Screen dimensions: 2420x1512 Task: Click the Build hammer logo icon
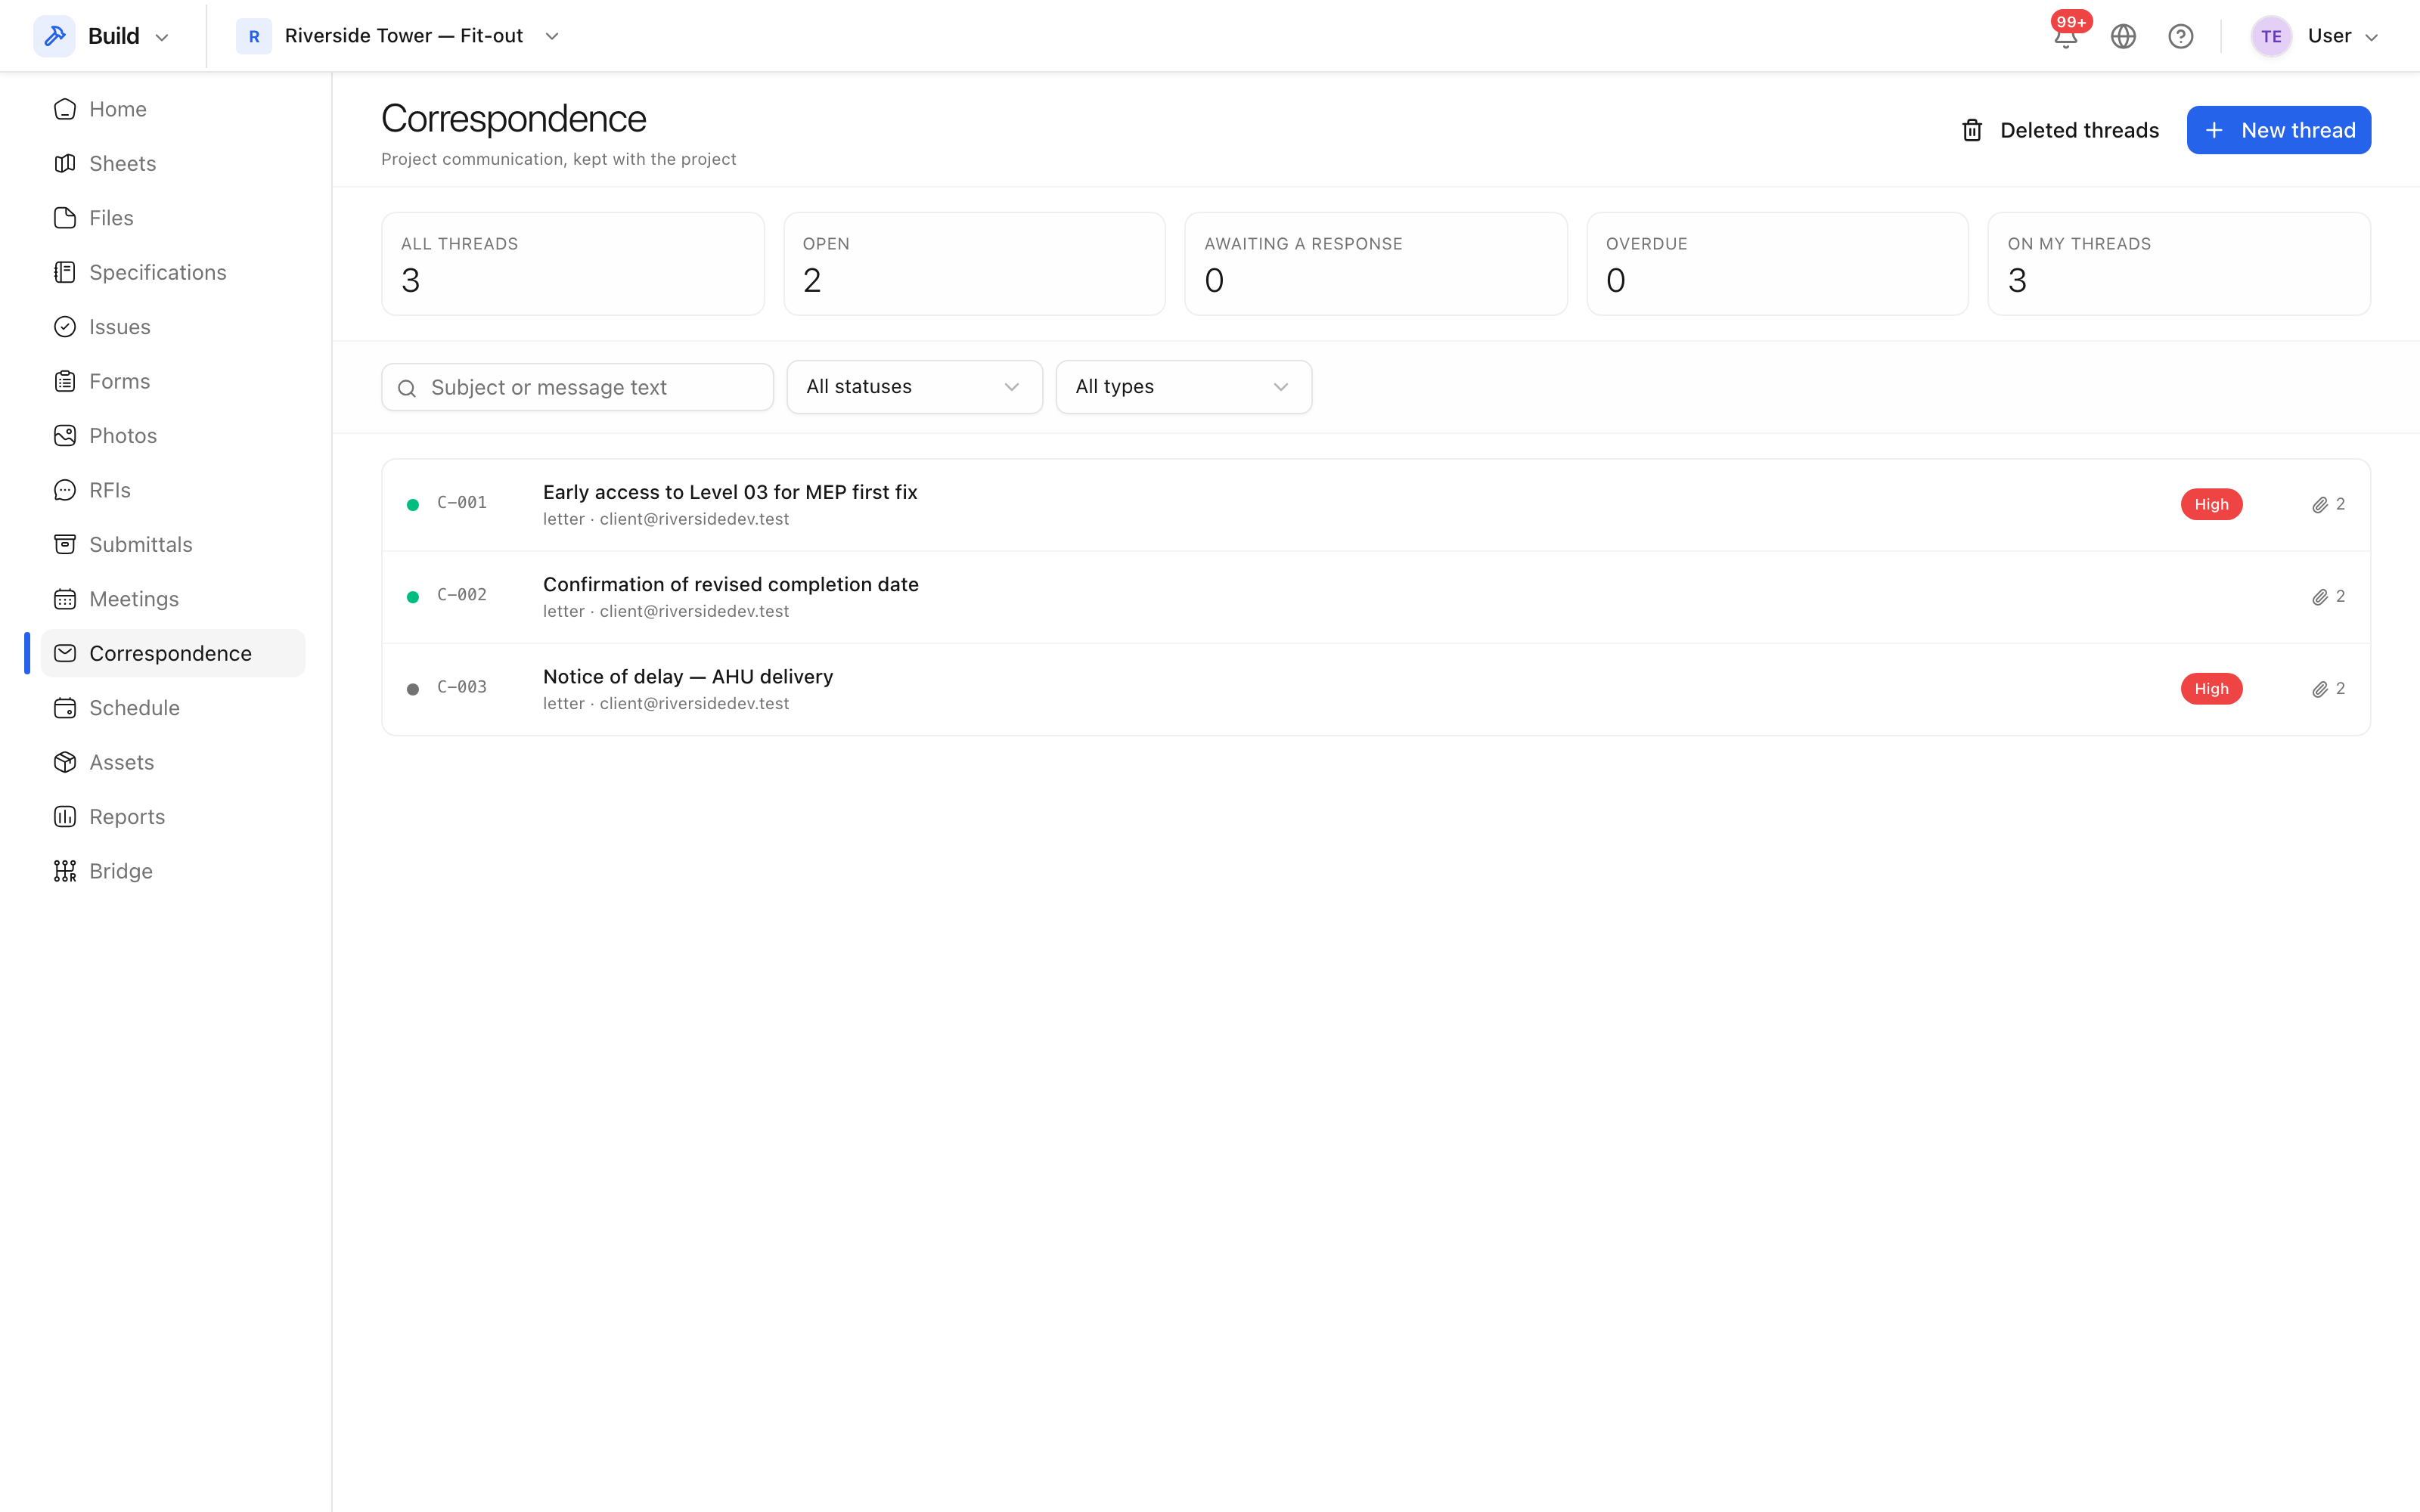point(55,36)
